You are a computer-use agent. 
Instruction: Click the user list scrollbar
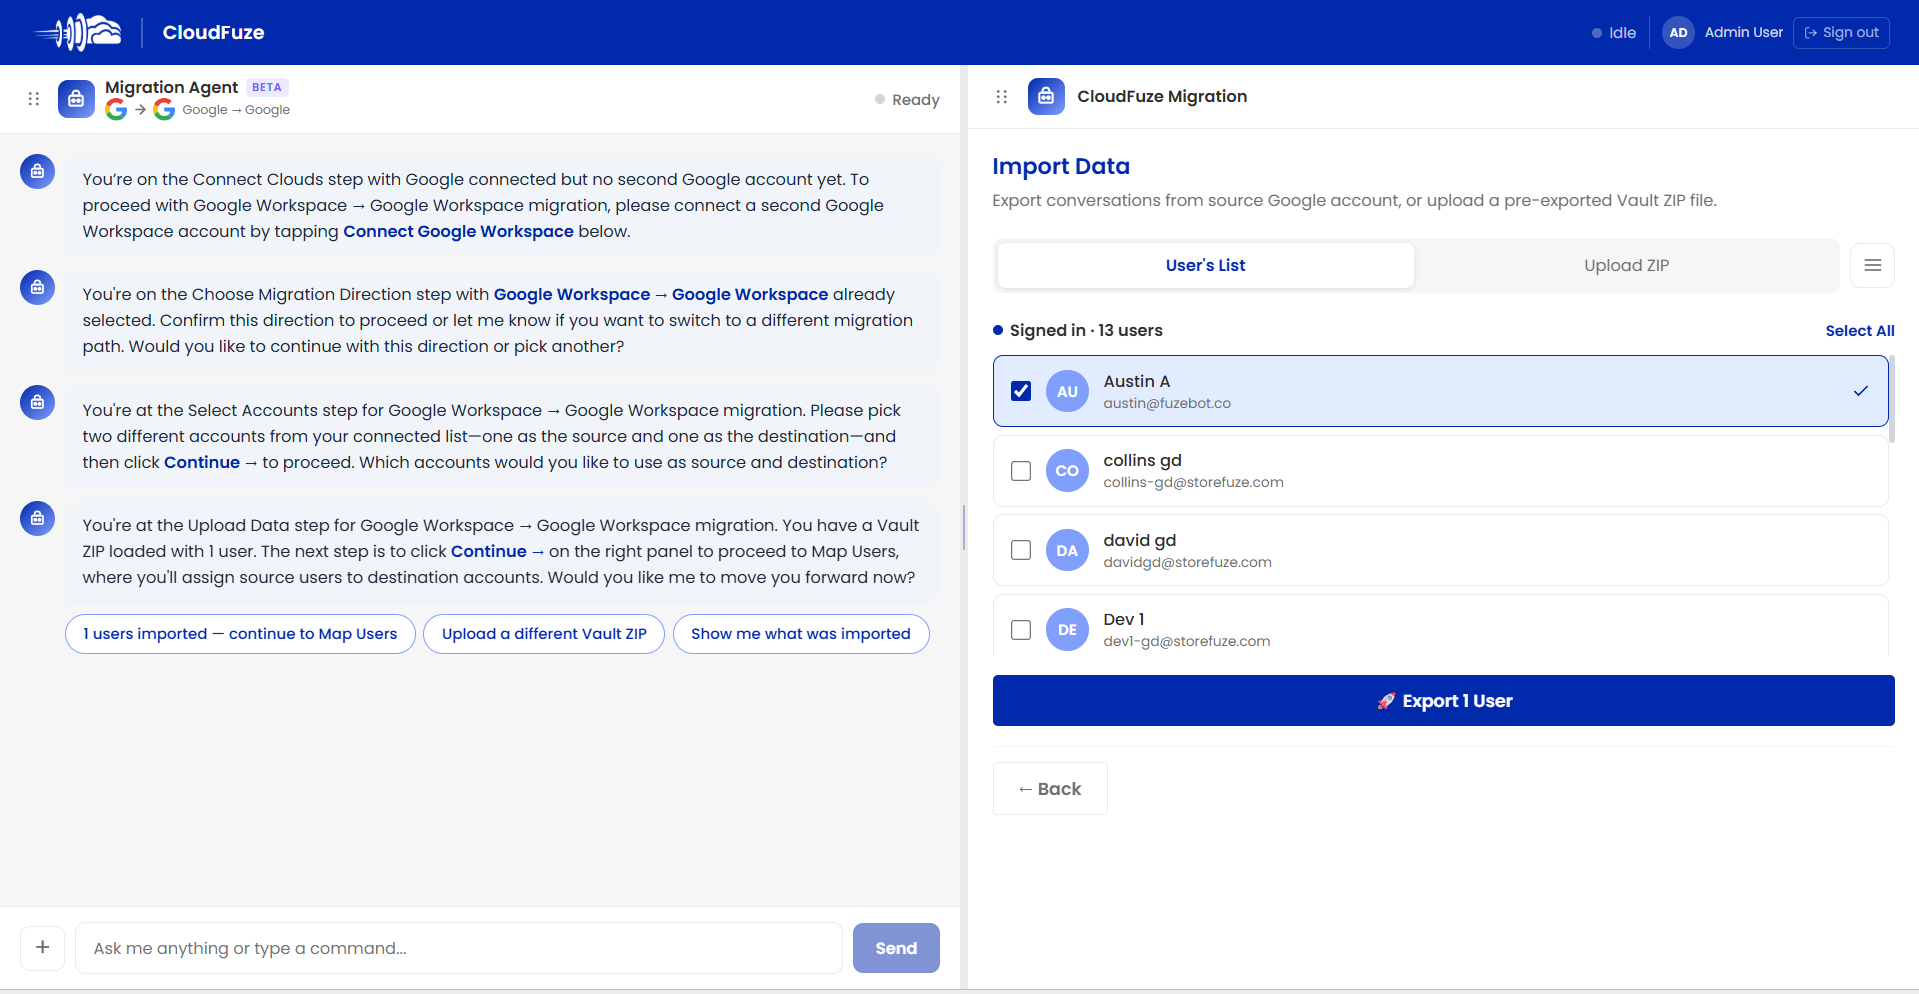click(1892, 400)
